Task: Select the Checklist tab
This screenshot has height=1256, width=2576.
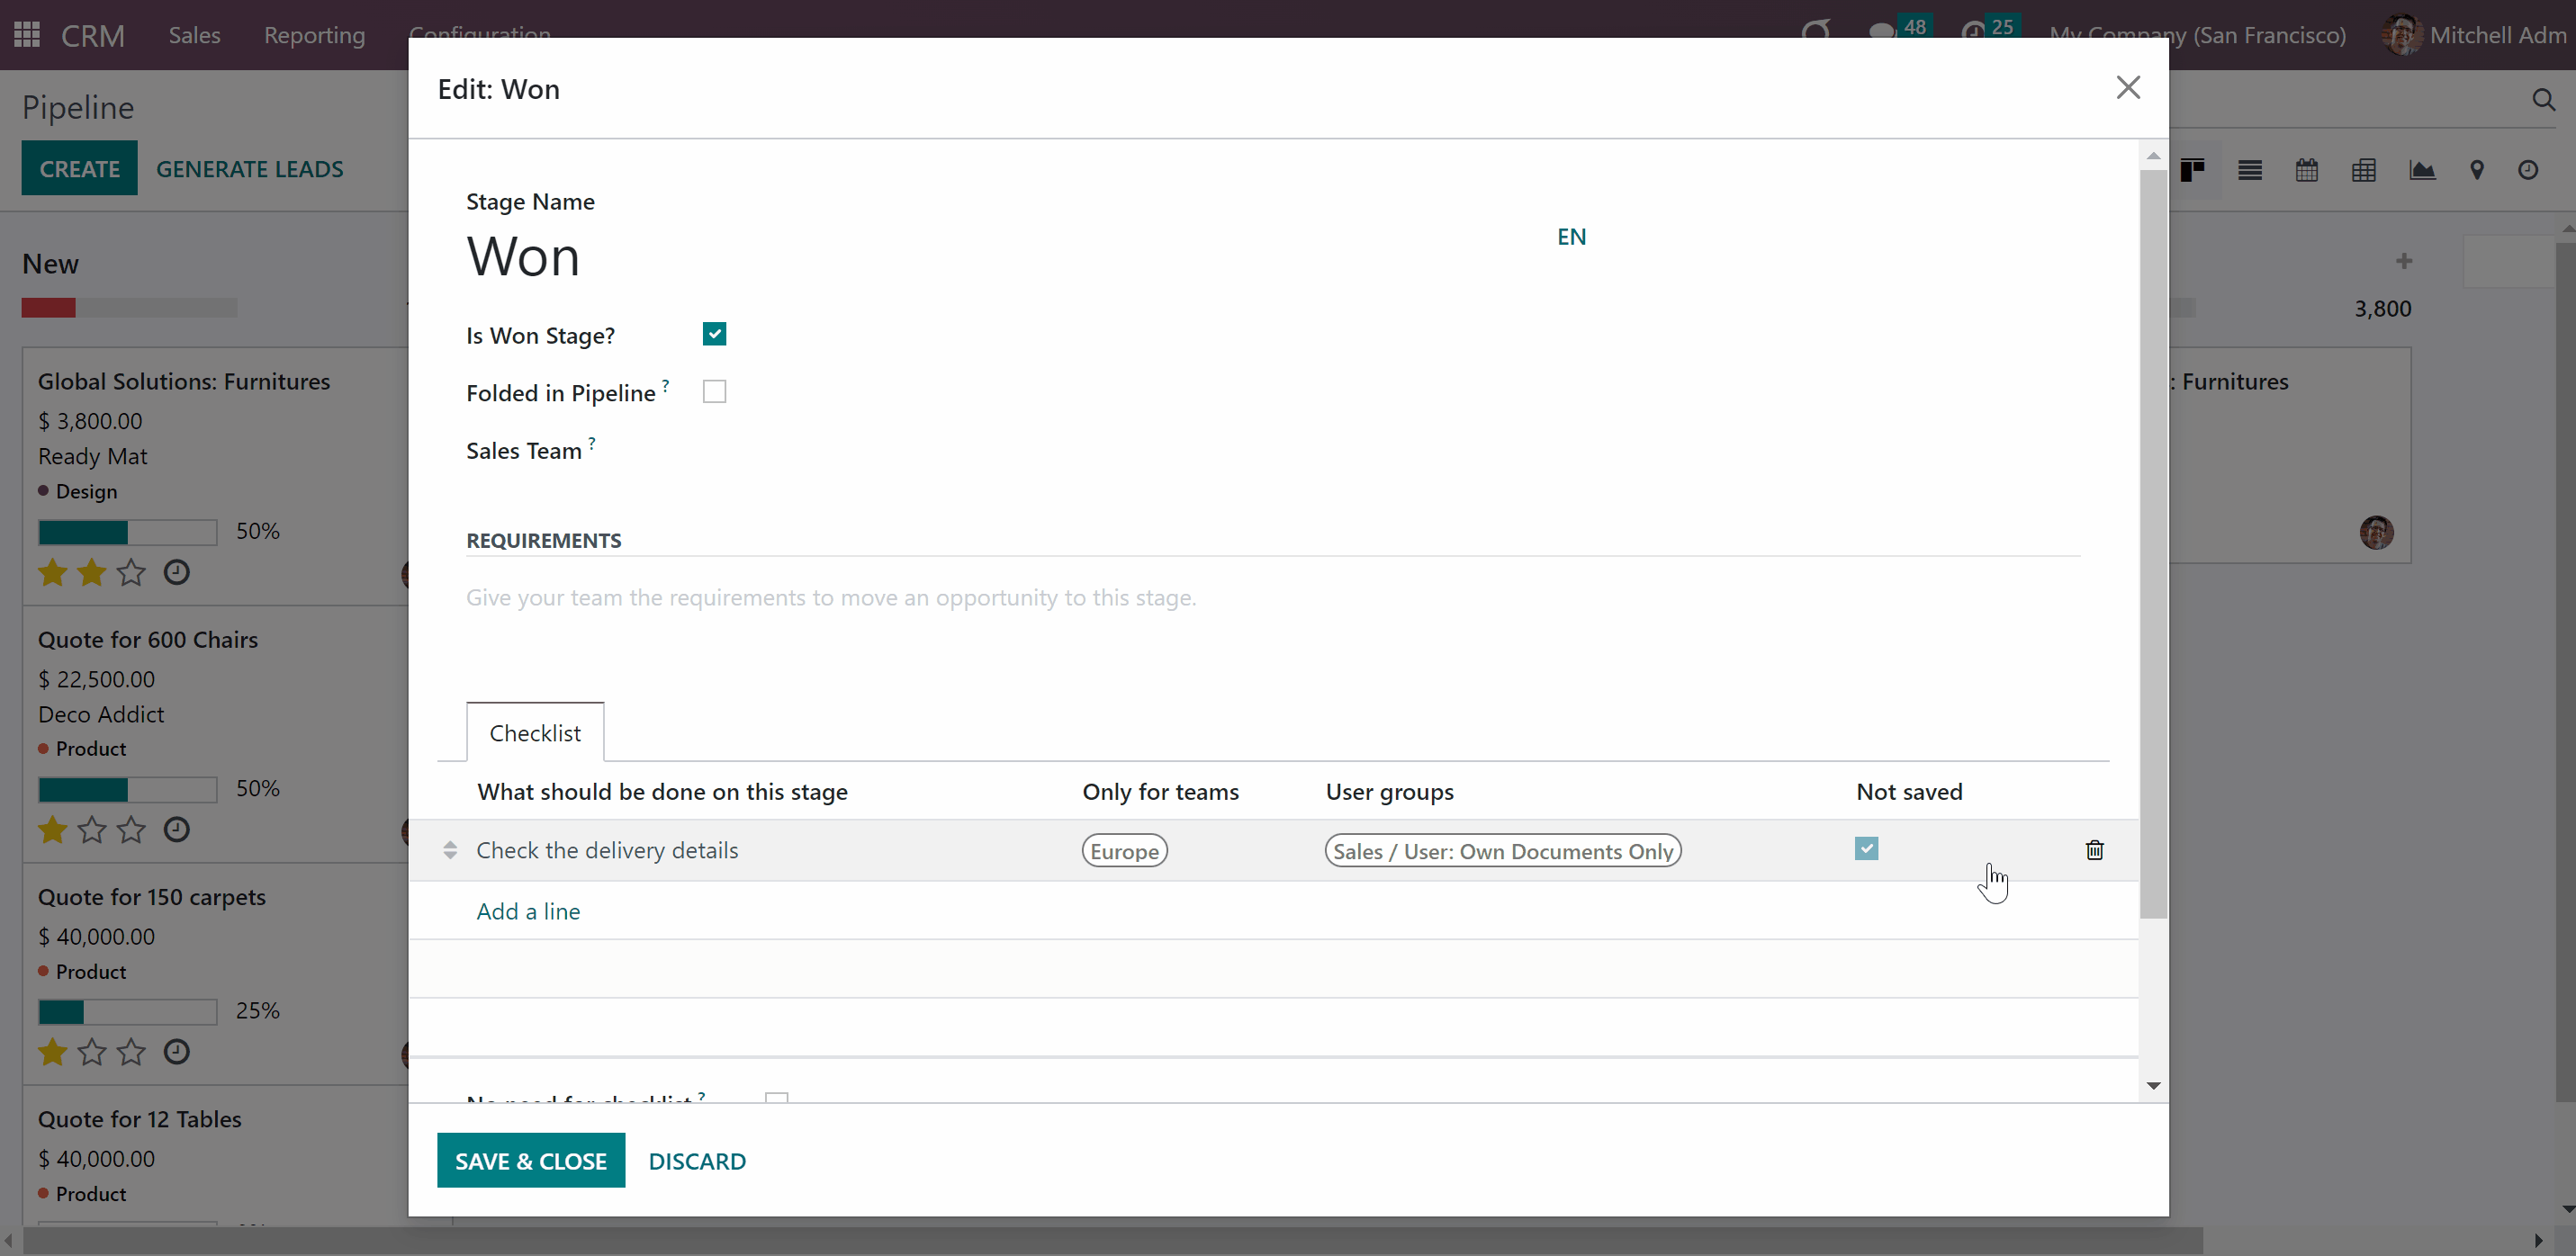Action: coord(535,733)
